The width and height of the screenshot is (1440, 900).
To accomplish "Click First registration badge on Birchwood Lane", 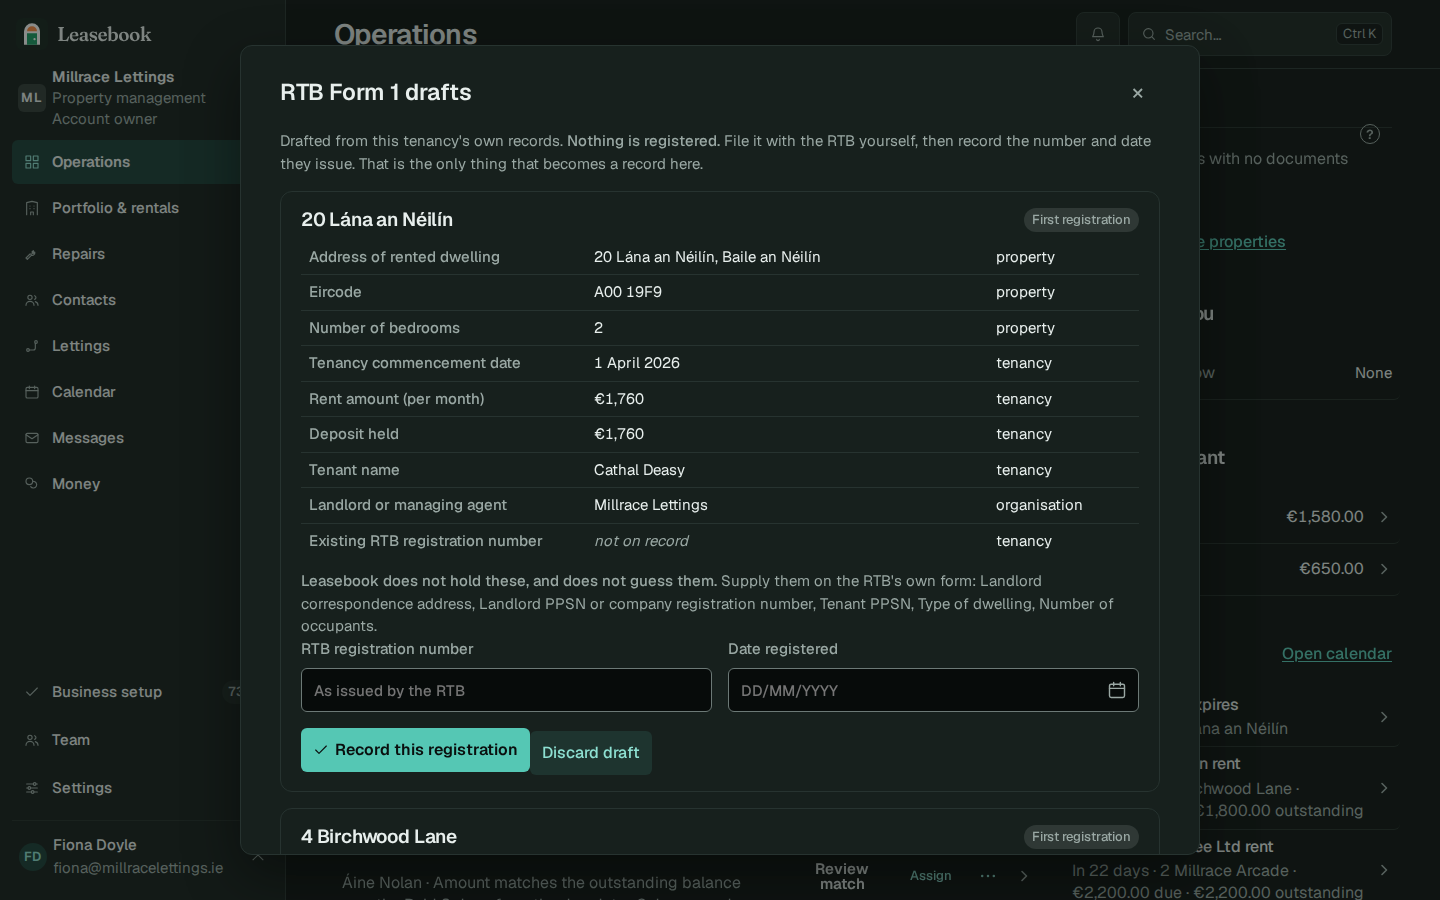I will click(1081, 837).
